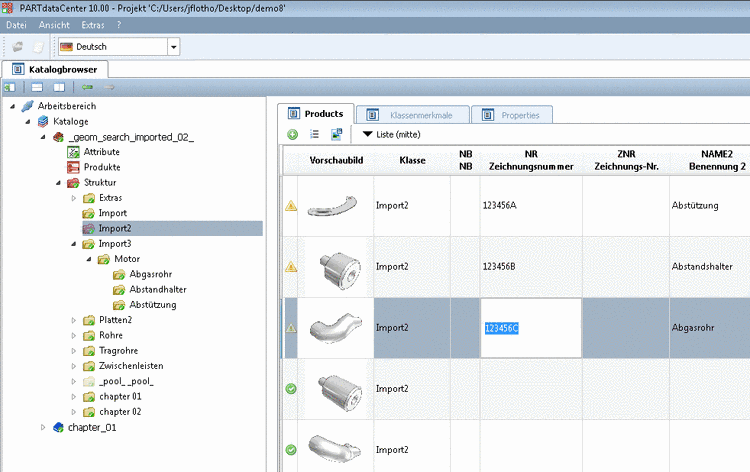Click the Arbeitsbereich workspace icon
The height and width of the screenshot is (472, 750).
27,106
